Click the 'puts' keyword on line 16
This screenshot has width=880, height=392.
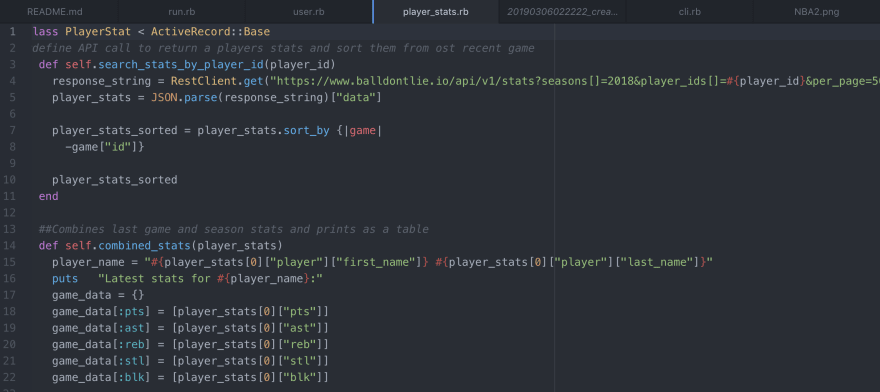[x=65, y=279]
